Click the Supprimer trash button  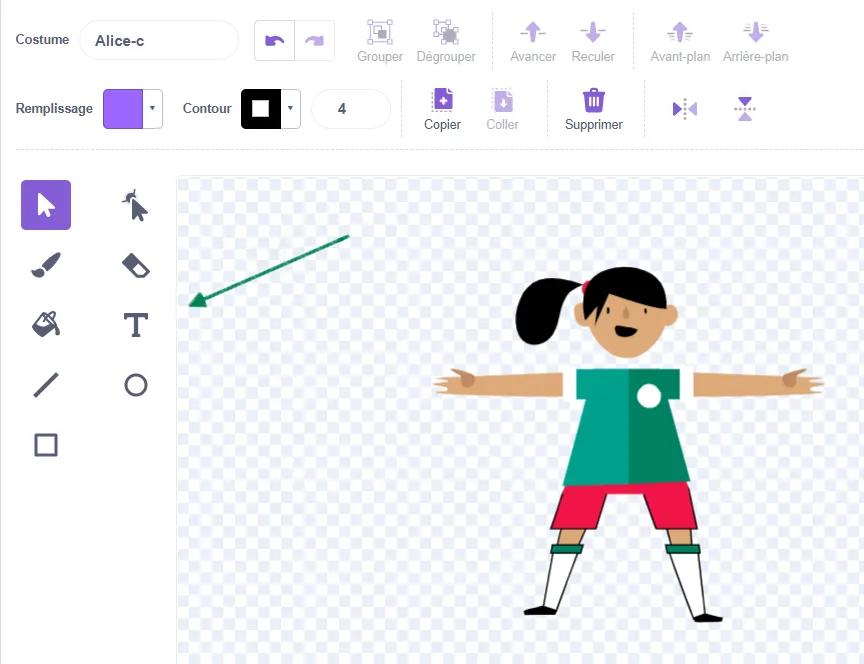(593, 109)
